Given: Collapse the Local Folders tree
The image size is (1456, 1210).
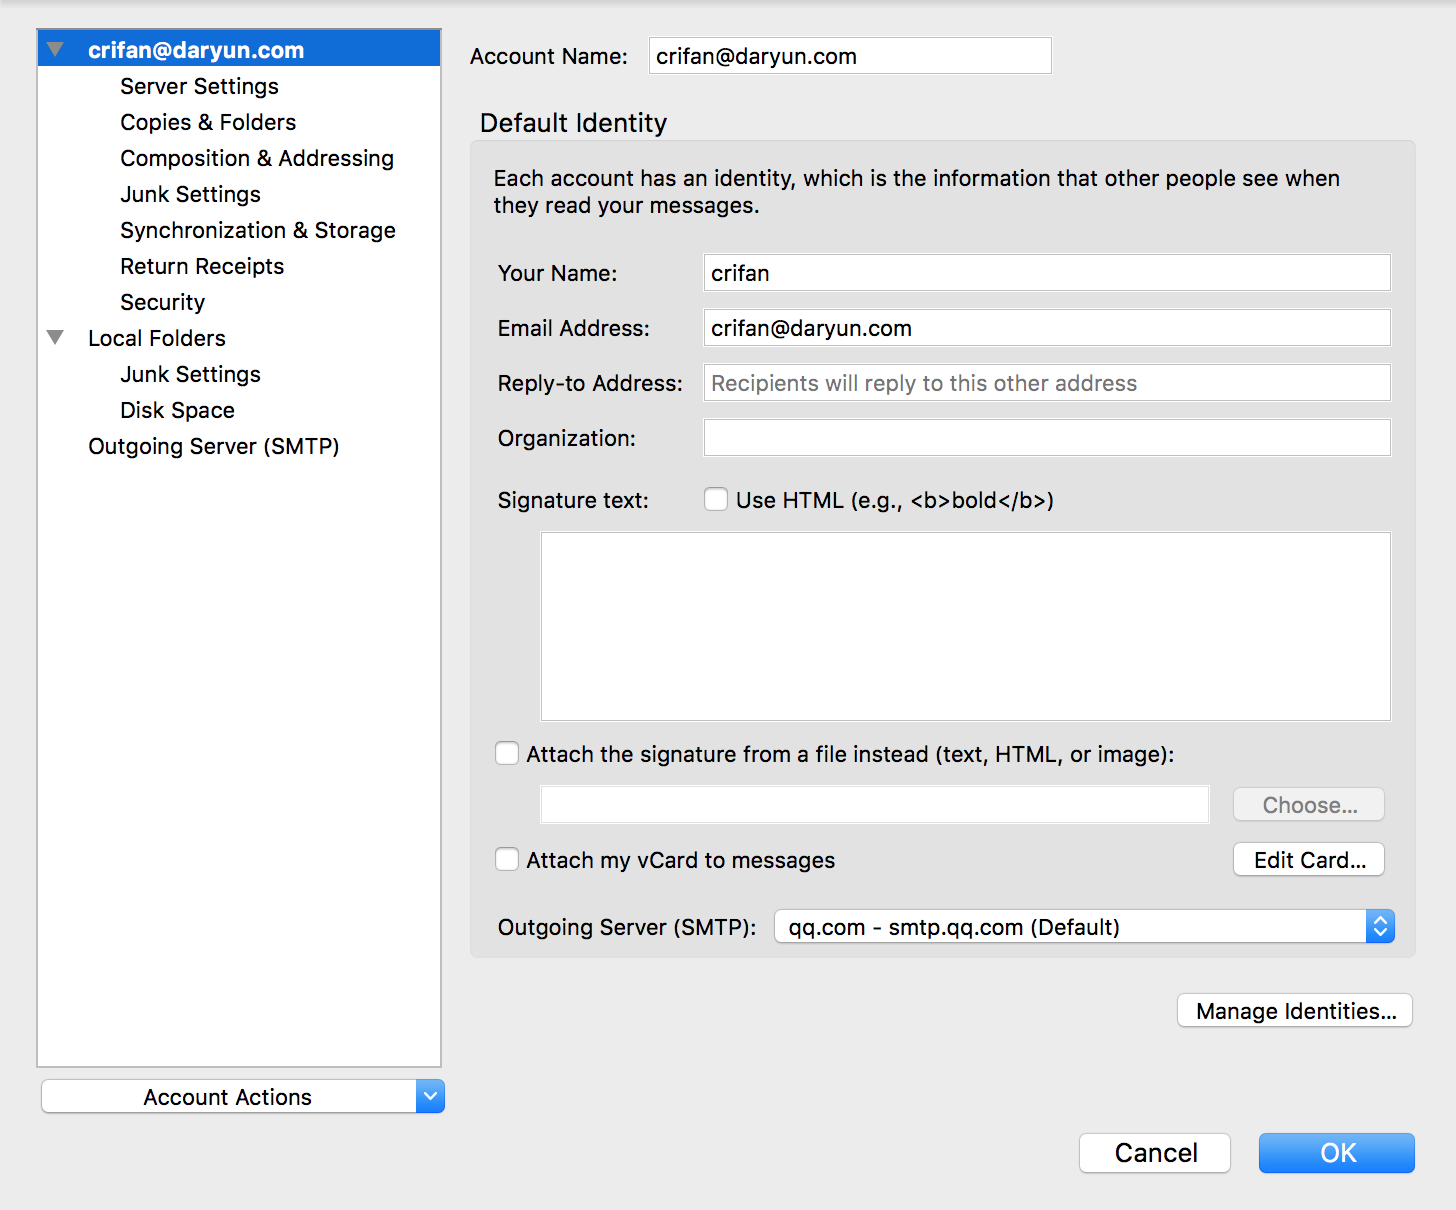Looking at the screenshot, I should tap(55, 338).
